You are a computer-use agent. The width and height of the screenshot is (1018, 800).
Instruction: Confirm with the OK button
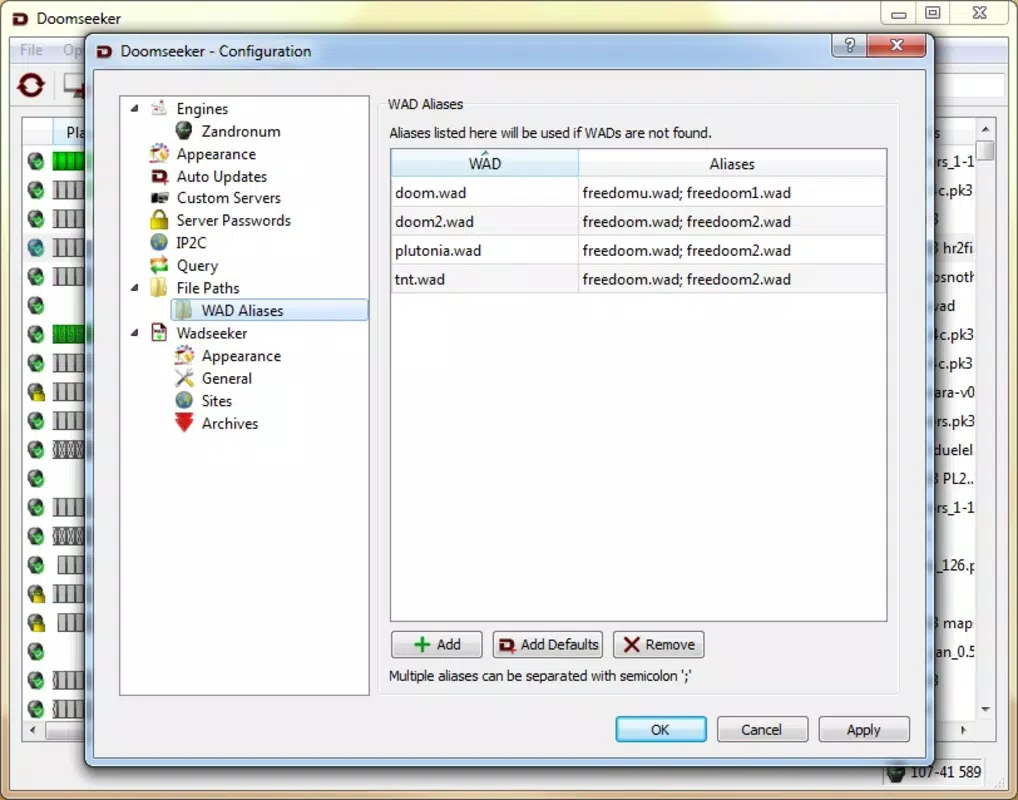coord(660,729)
